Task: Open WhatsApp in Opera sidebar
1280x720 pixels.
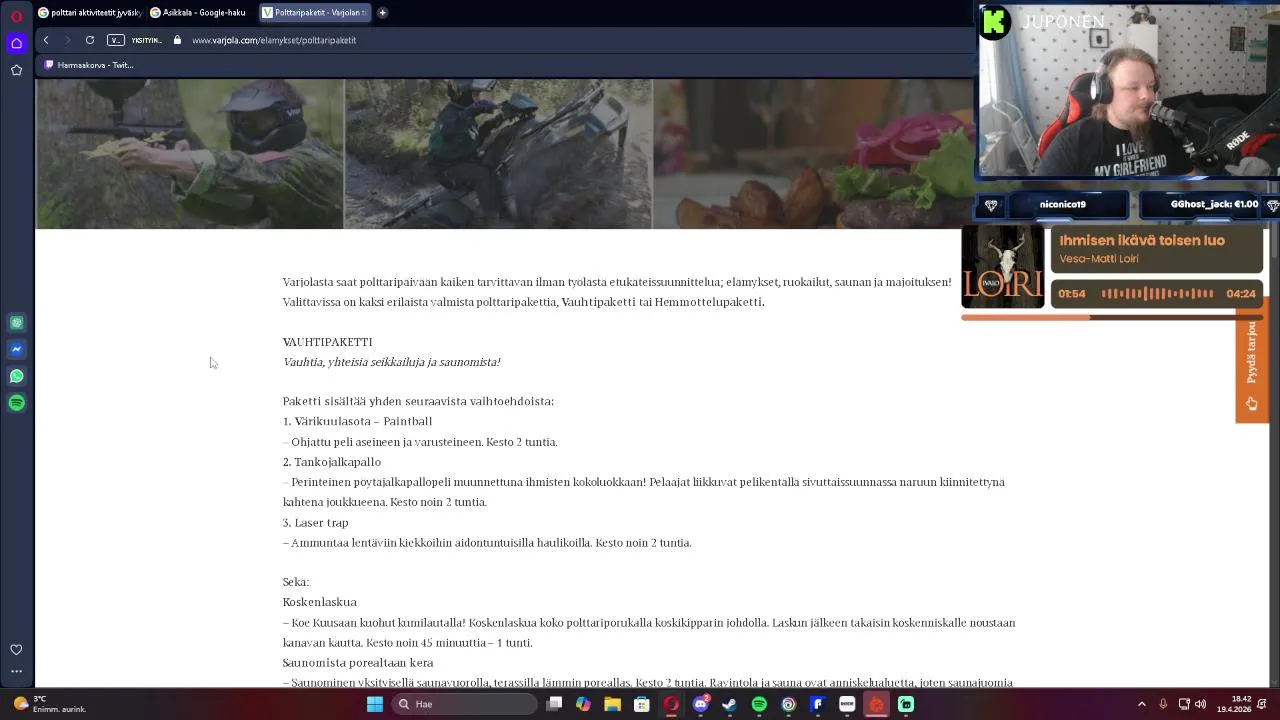Action: pyautogui.click(x=16, y=376)
